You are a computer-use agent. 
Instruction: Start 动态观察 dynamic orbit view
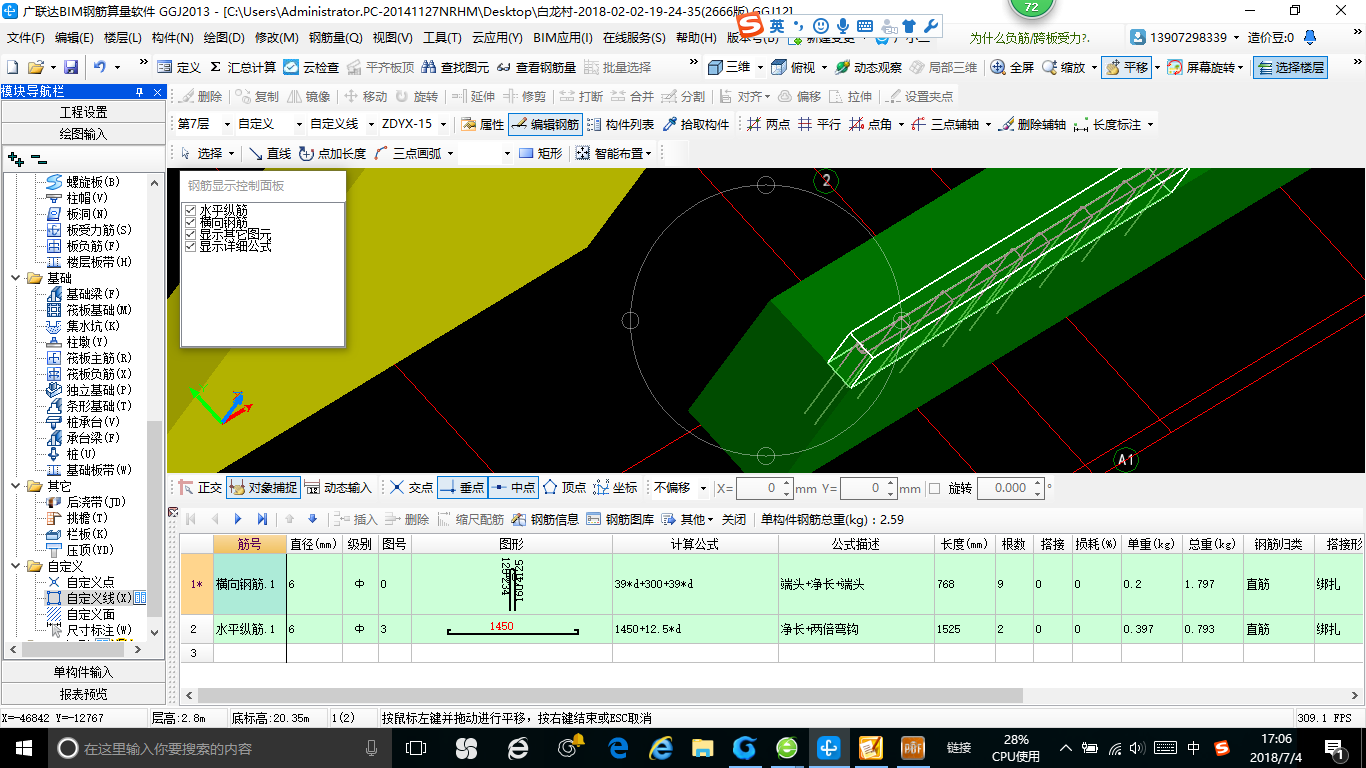868,67
